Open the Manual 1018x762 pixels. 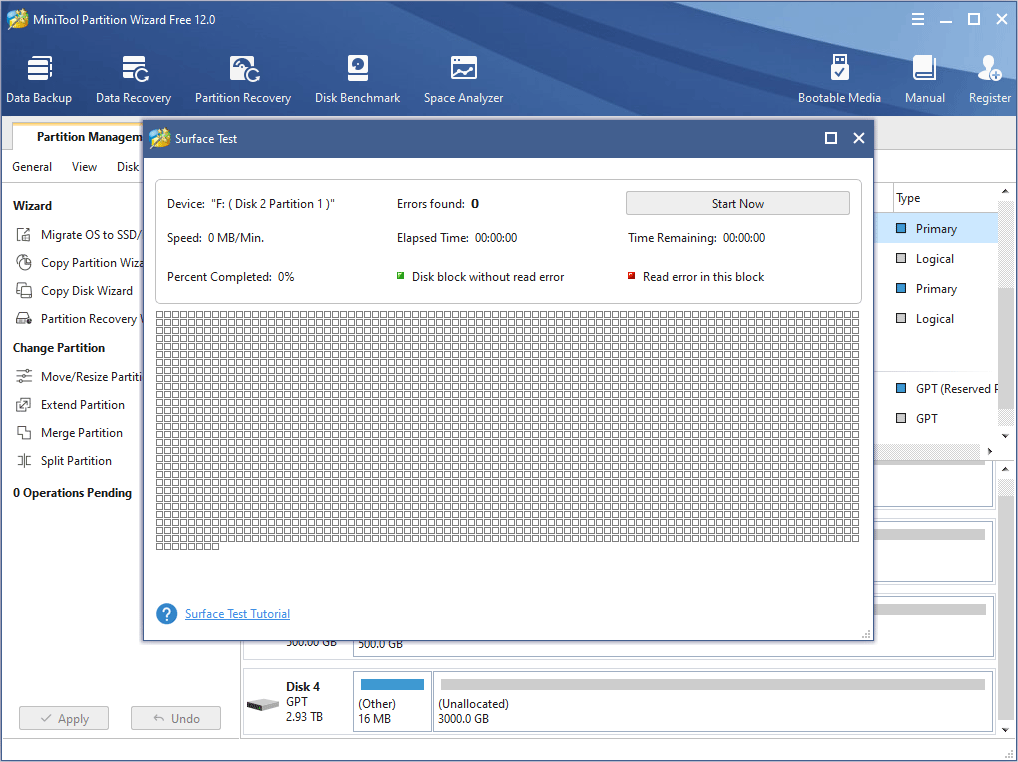pyautogui.click(x=925, y=79)
